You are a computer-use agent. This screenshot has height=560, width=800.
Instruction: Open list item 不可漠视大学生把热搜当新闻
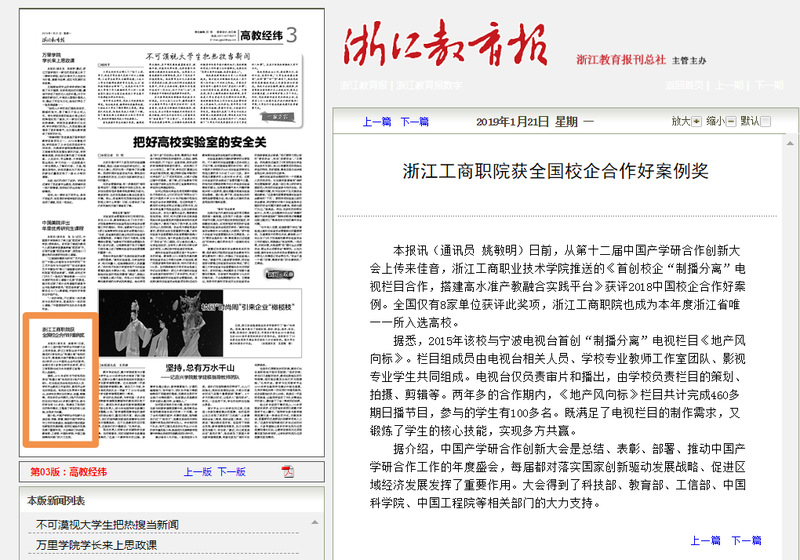click(107, 524)
